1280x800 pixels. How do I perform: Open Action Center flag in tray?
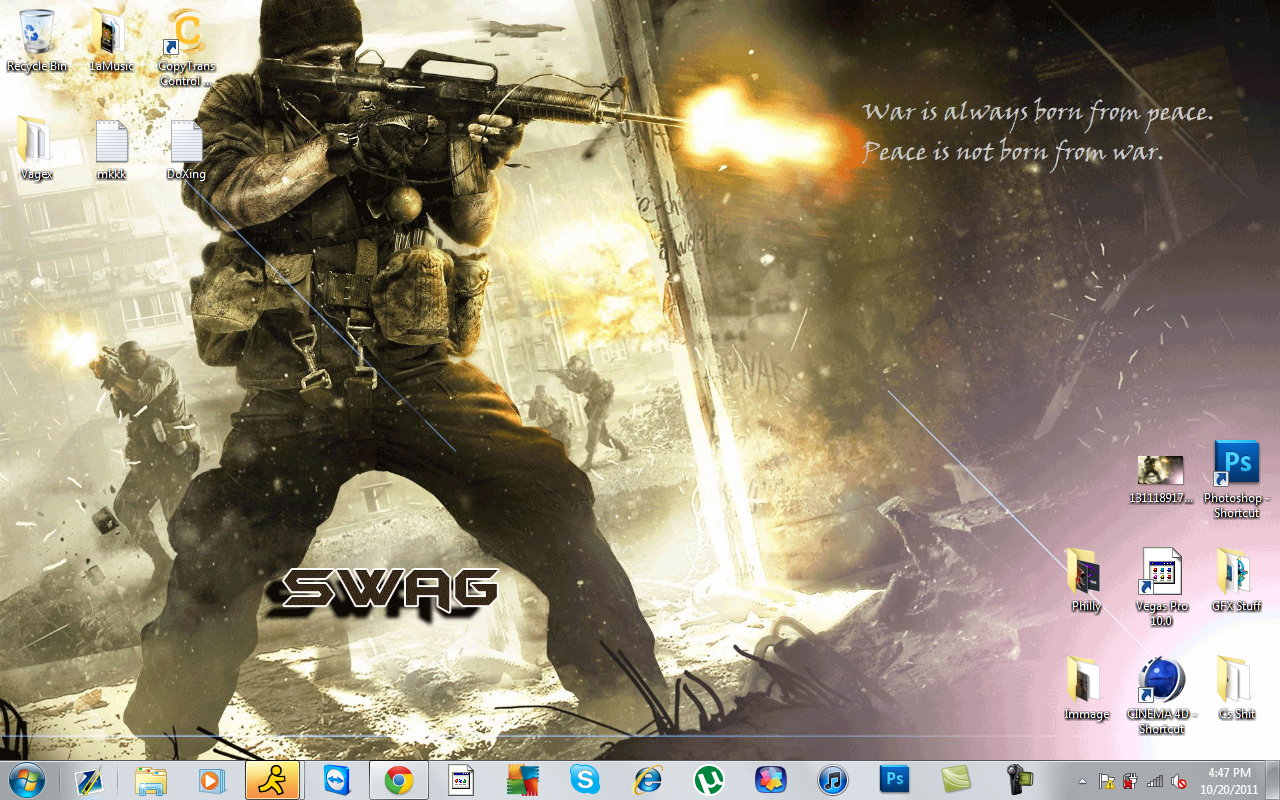click(x=1107, y=781)
